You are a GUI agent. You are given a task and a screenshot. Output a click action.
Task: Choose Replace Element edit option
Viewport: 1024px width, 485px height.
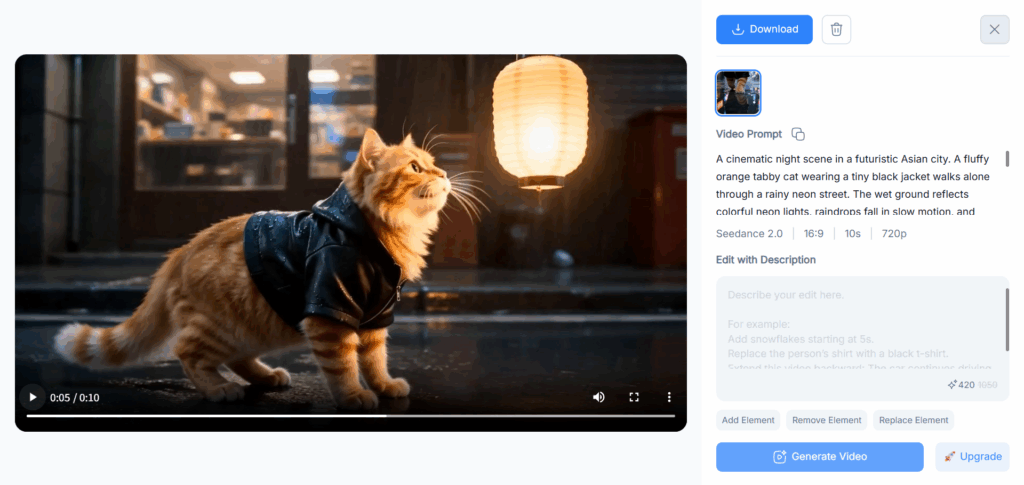(x=914, y=420)
